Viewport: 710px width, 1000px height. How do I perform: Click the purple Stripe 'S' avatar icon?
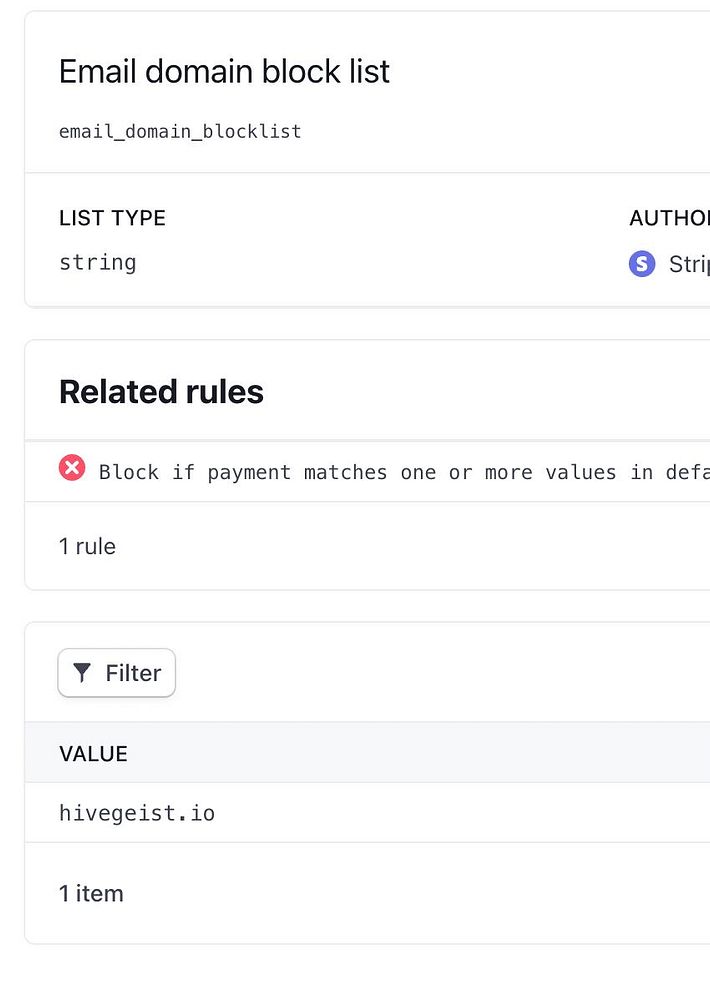(x=642, y=264)
